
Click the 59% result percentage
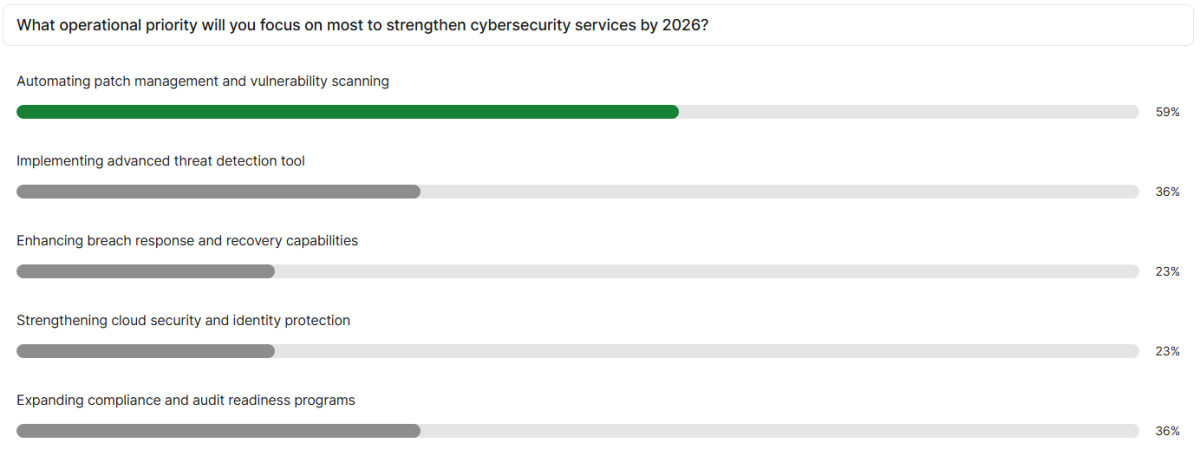[1167, 112]
